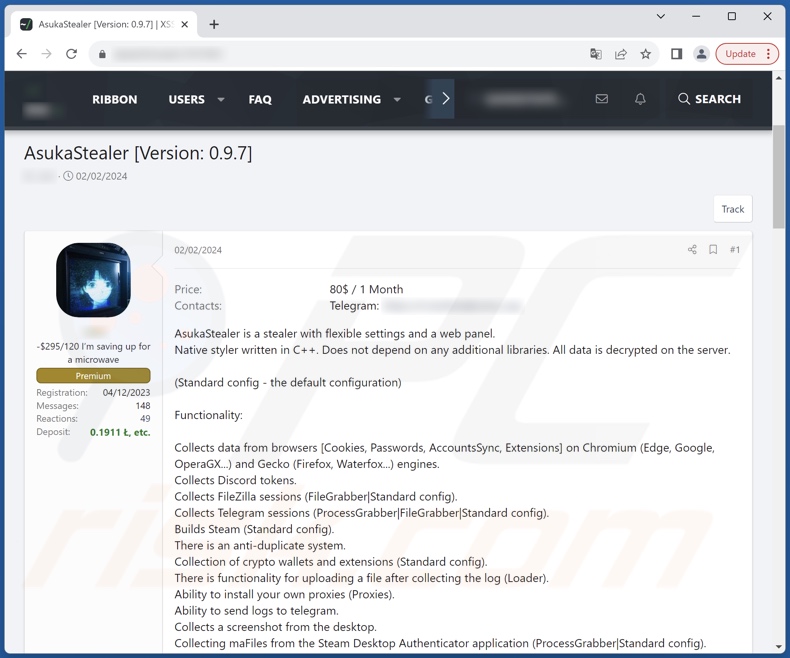Click the '80$ / 1 Month' price text
790x658 pixels.
pos(366,289)
